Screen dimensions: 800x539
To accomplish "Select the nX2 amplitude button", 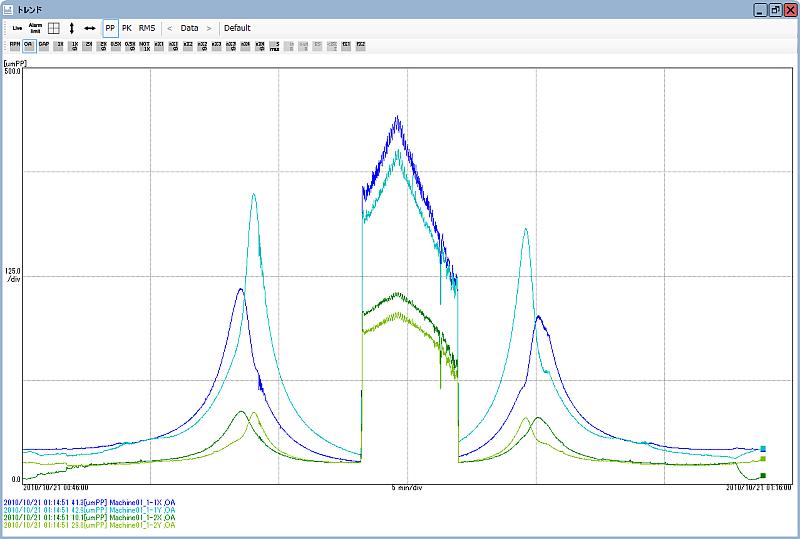I will pos(188,46).
